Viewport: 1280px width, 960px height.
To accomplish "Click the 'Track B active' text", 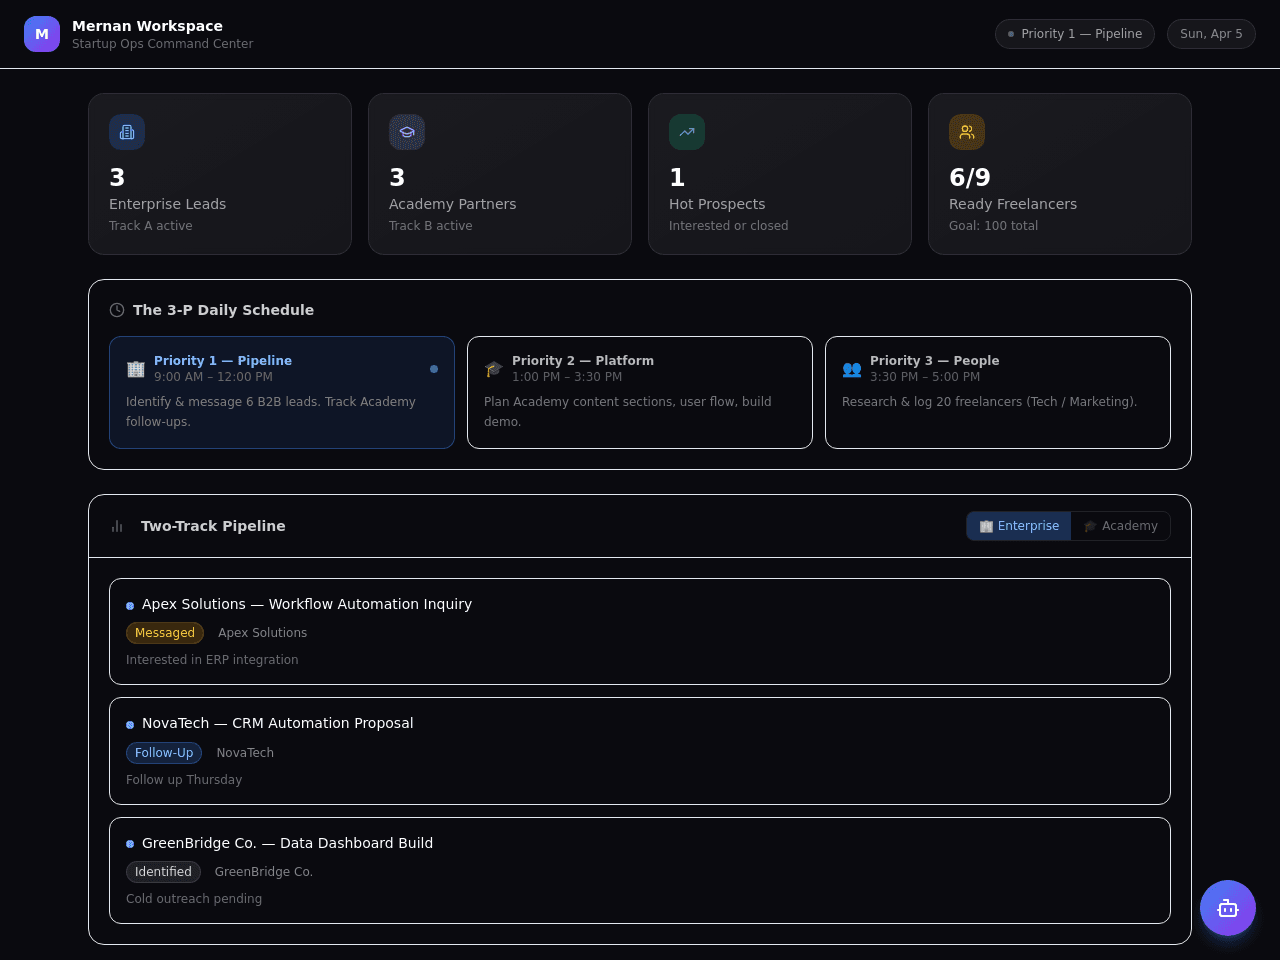I will tap(431, 226).
